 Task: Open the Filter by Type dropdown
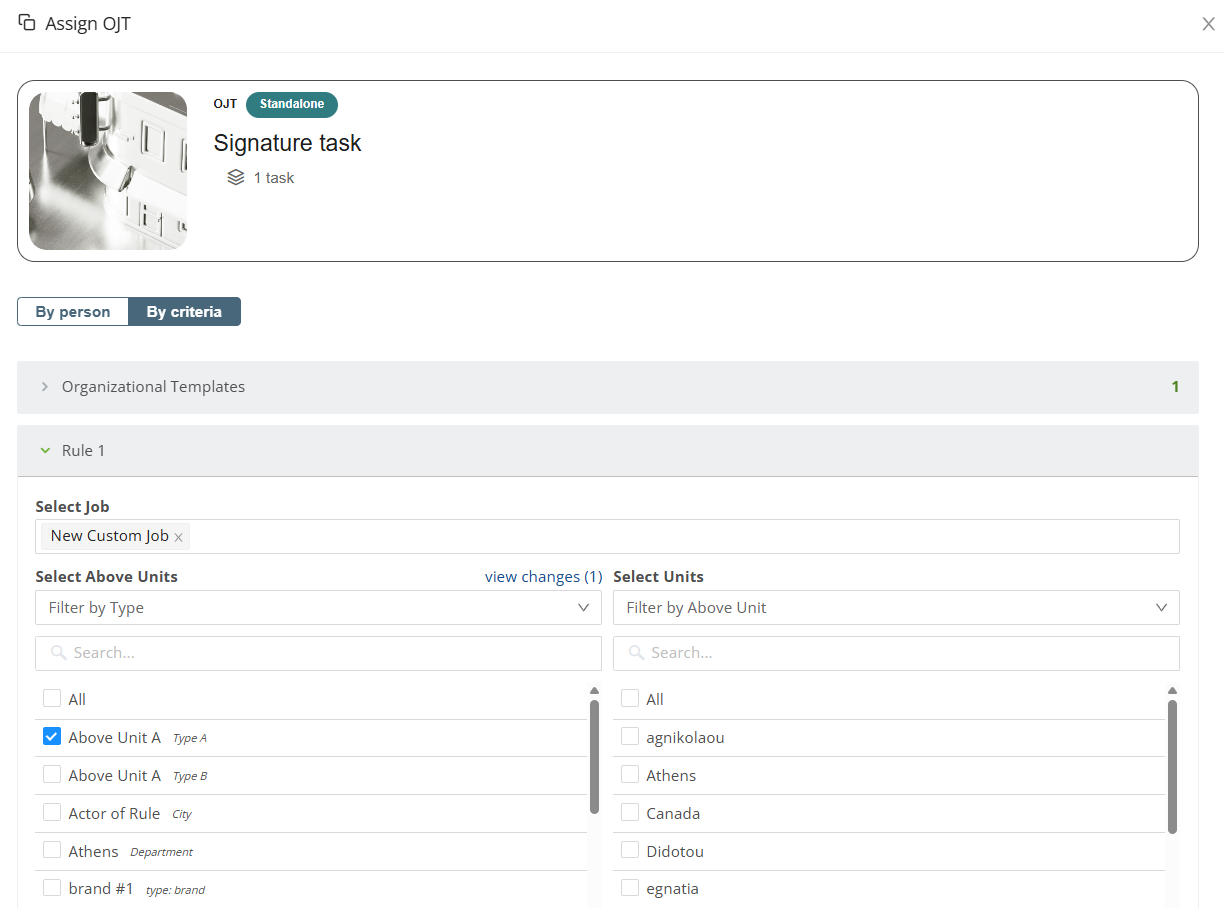(x=318, y=608)
